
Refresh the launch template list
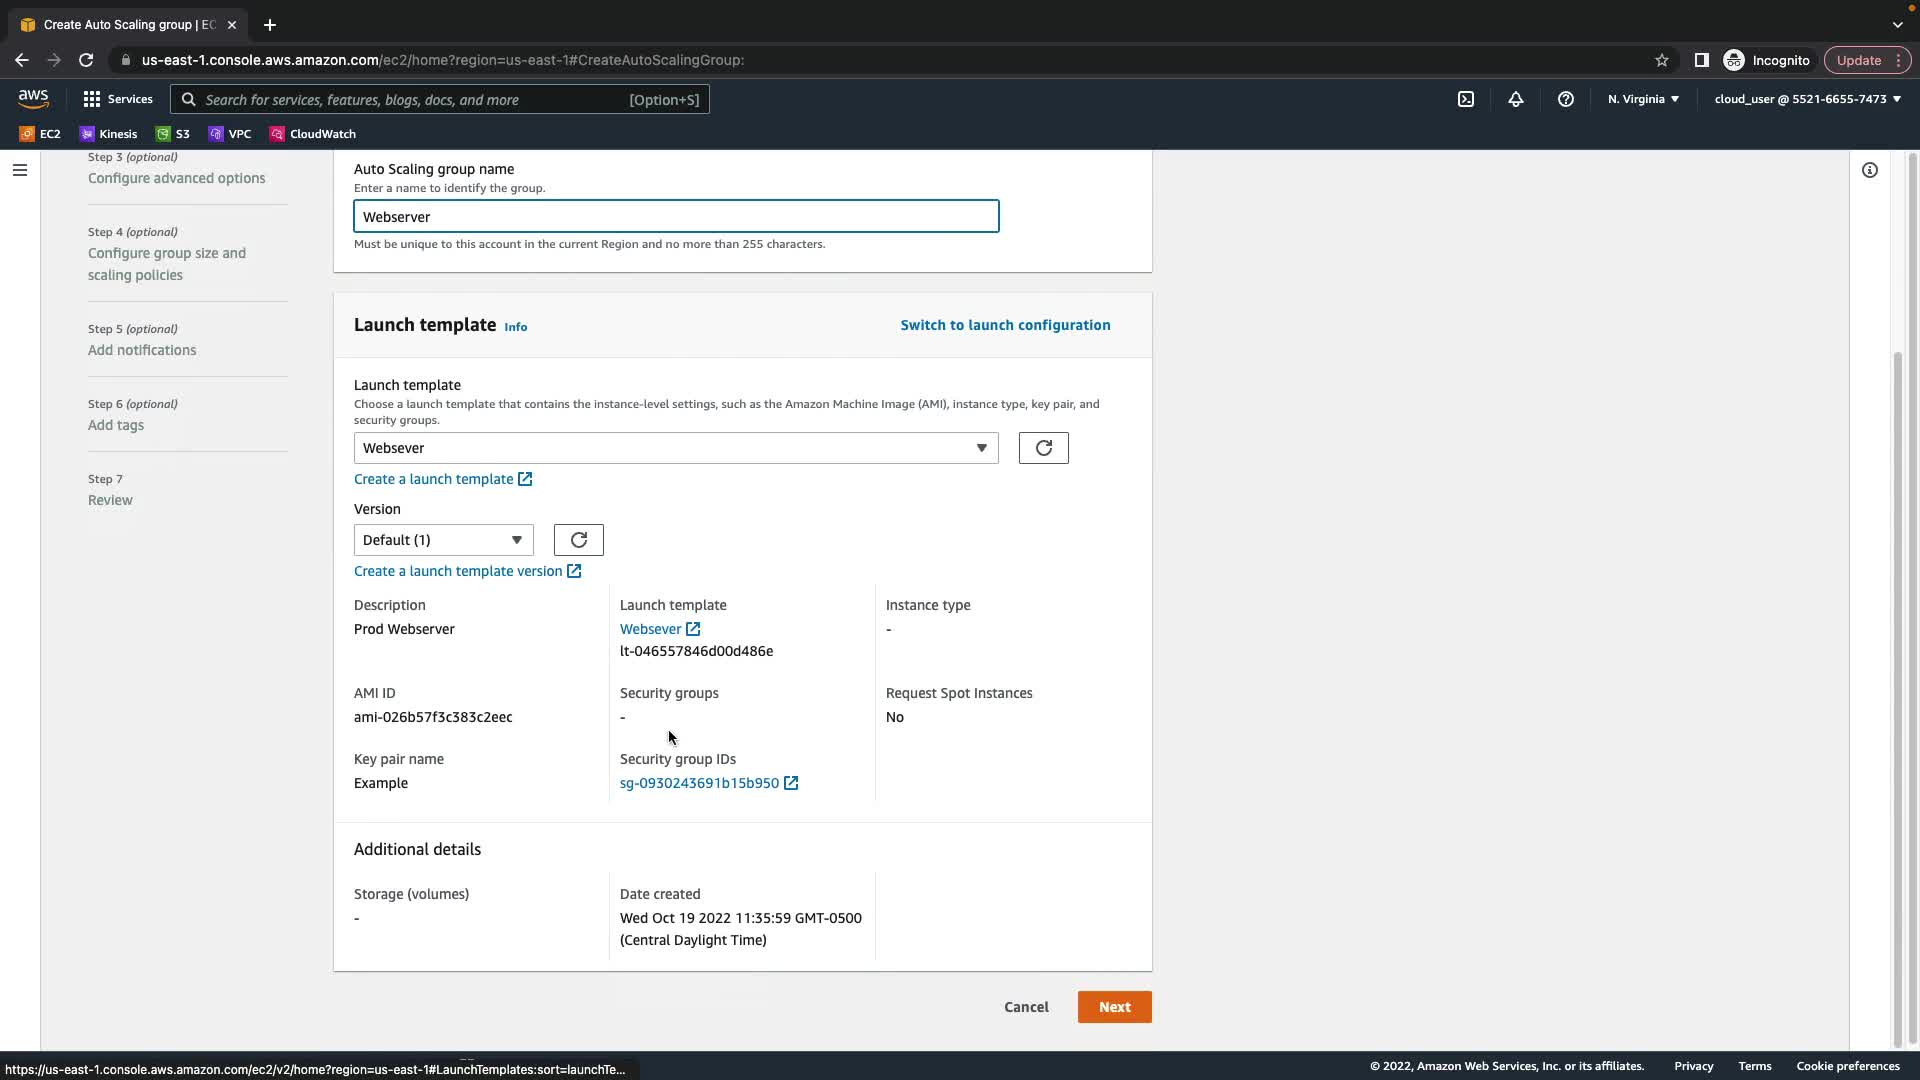1043,448
